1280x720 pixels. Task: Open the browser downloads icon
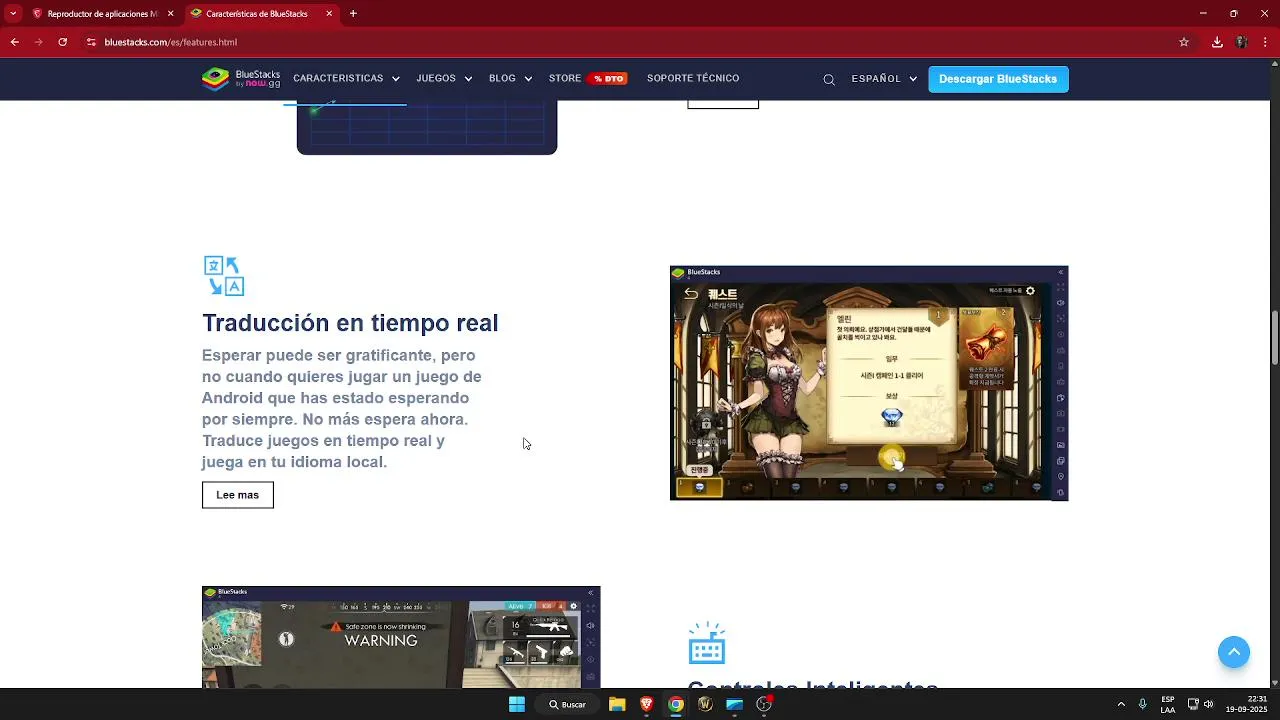1217,42
